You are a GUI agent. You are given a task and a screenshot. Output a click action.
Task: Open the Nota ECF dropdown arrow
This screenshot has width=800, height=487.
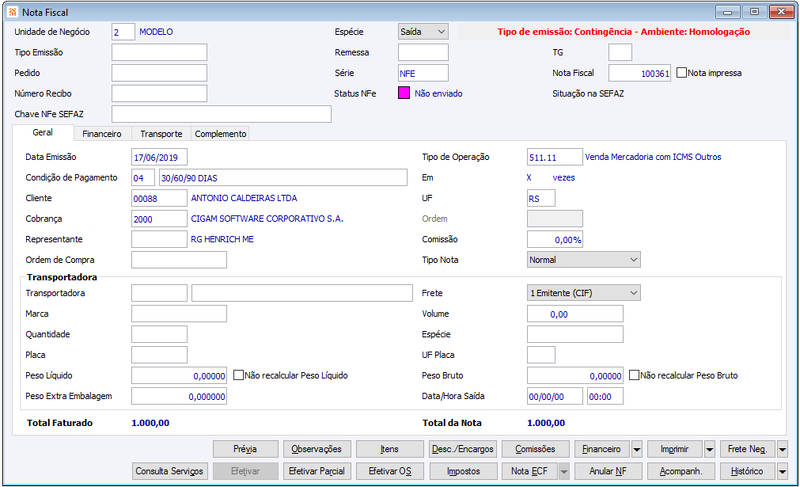click(x=564, y=471)
